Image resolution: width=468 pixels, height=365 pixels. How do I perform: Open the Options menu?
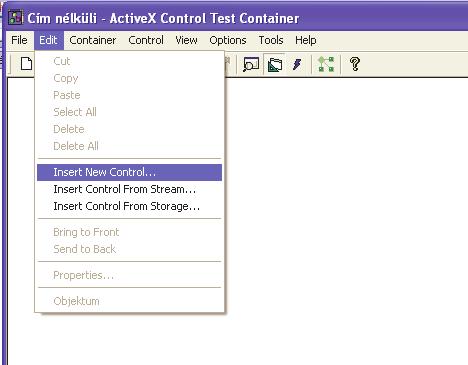point(228,40)
